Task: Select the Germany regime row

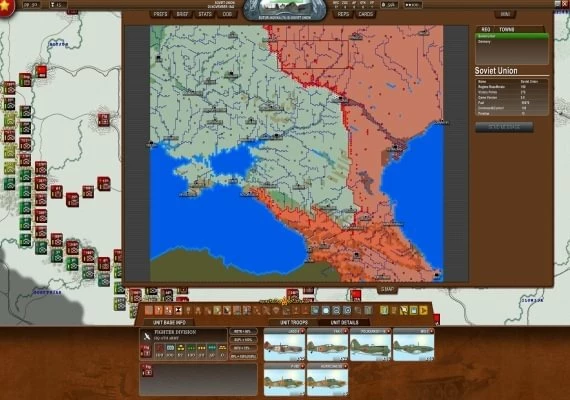Action: [x=512, y=42]
